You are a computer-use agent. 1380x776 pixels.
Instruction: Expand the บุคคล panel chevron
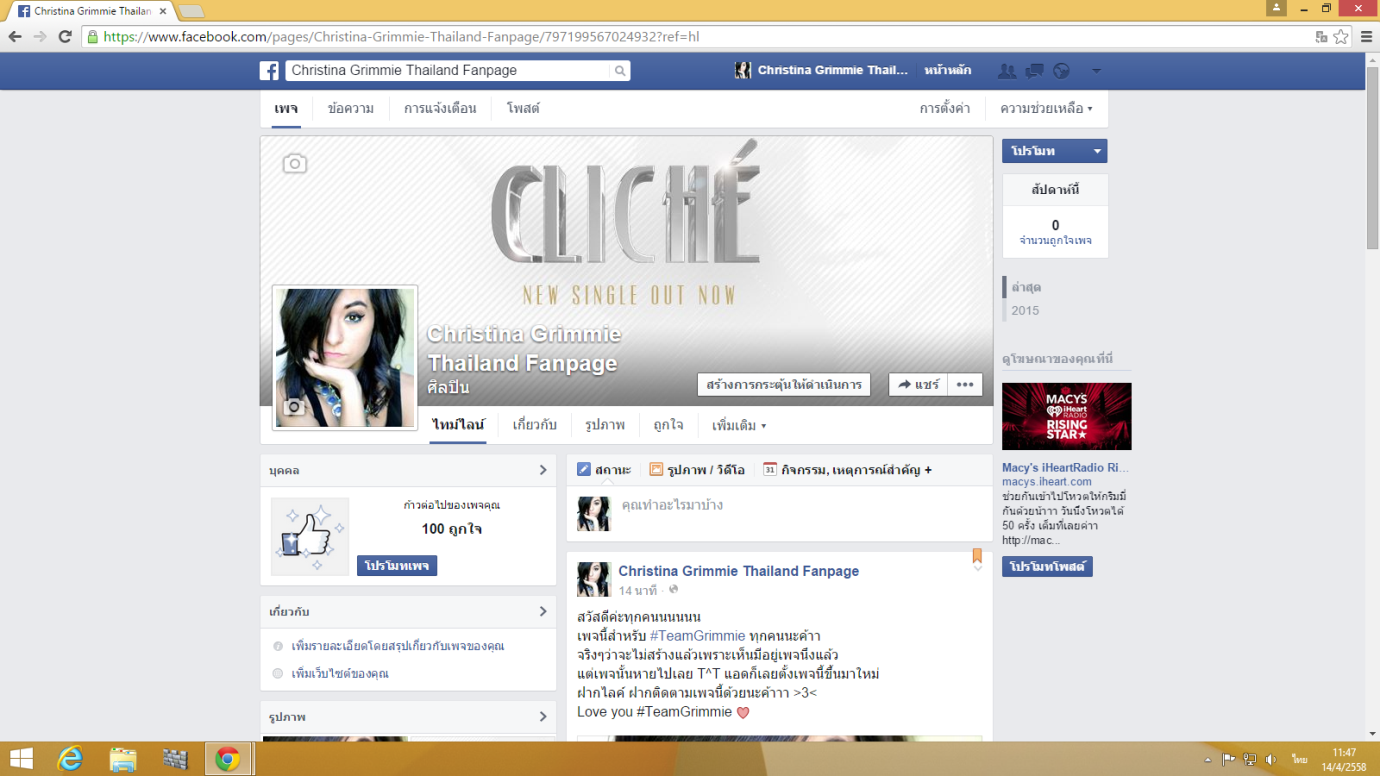click(543, 470)
